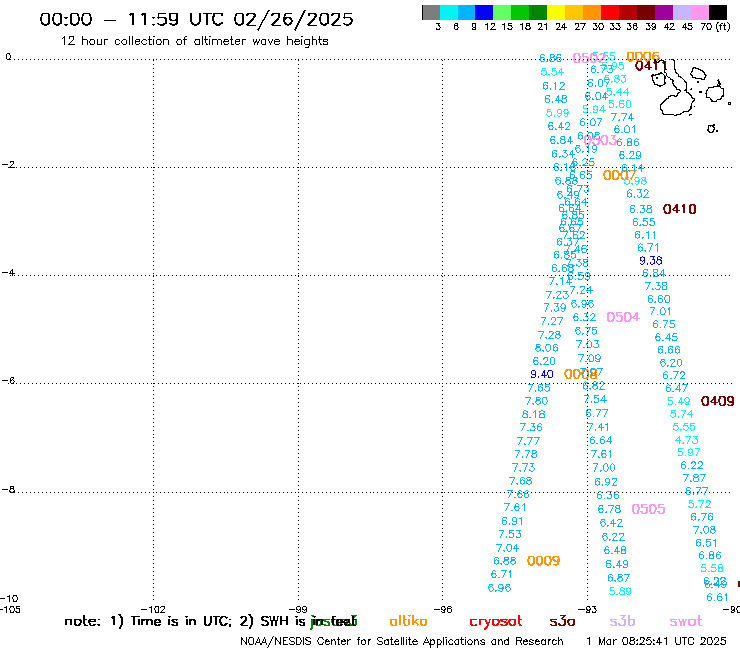Click the black swatch ending the color scale
Viewport: 740px width, 650px height.
(x=717, y=12)
